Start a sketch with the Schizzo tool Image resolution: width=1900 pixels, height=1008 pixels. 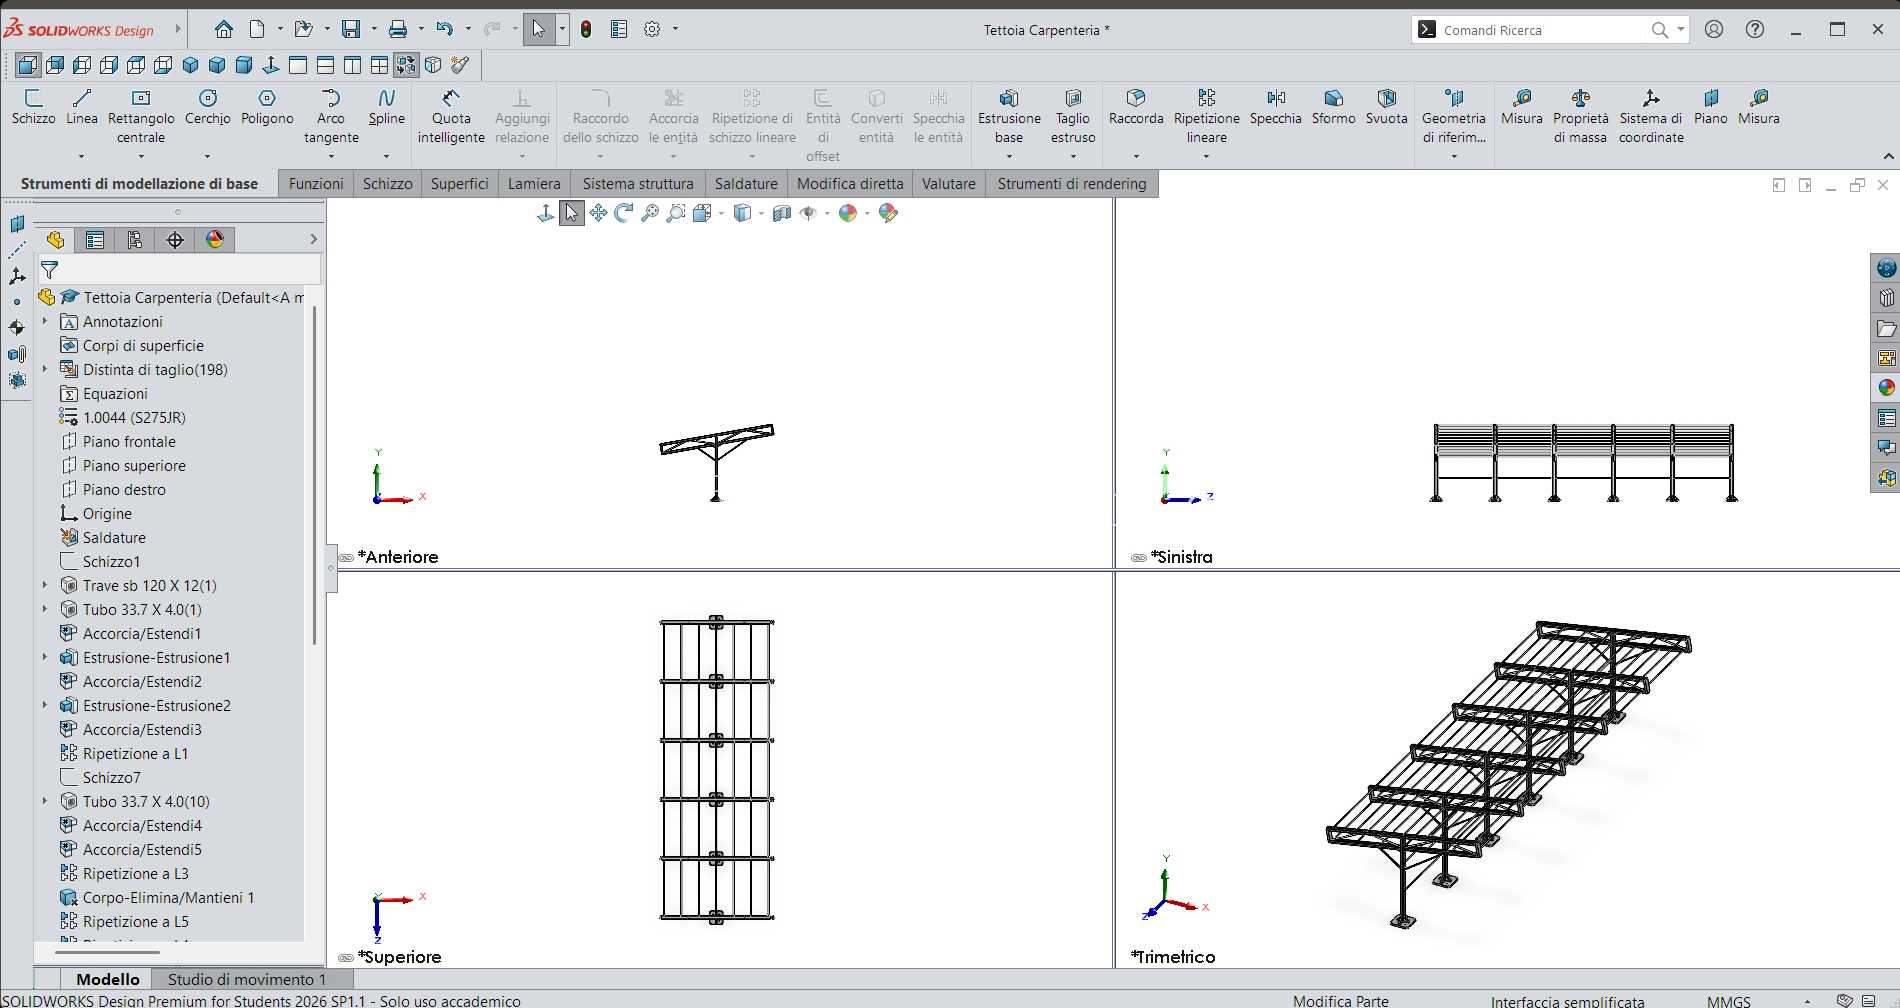point(33,107)
